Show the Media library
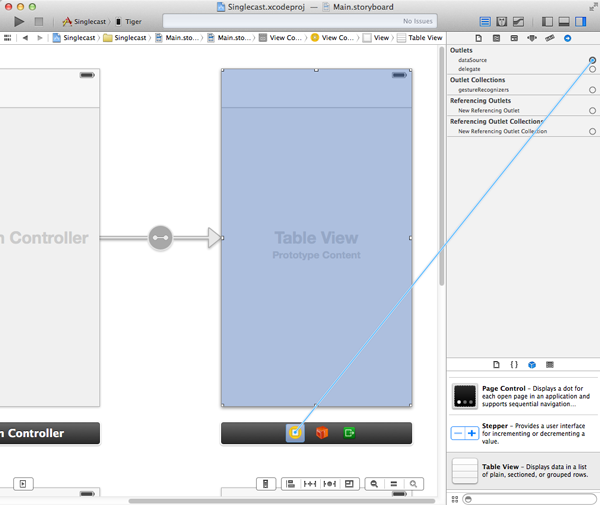 pos(550,365)
